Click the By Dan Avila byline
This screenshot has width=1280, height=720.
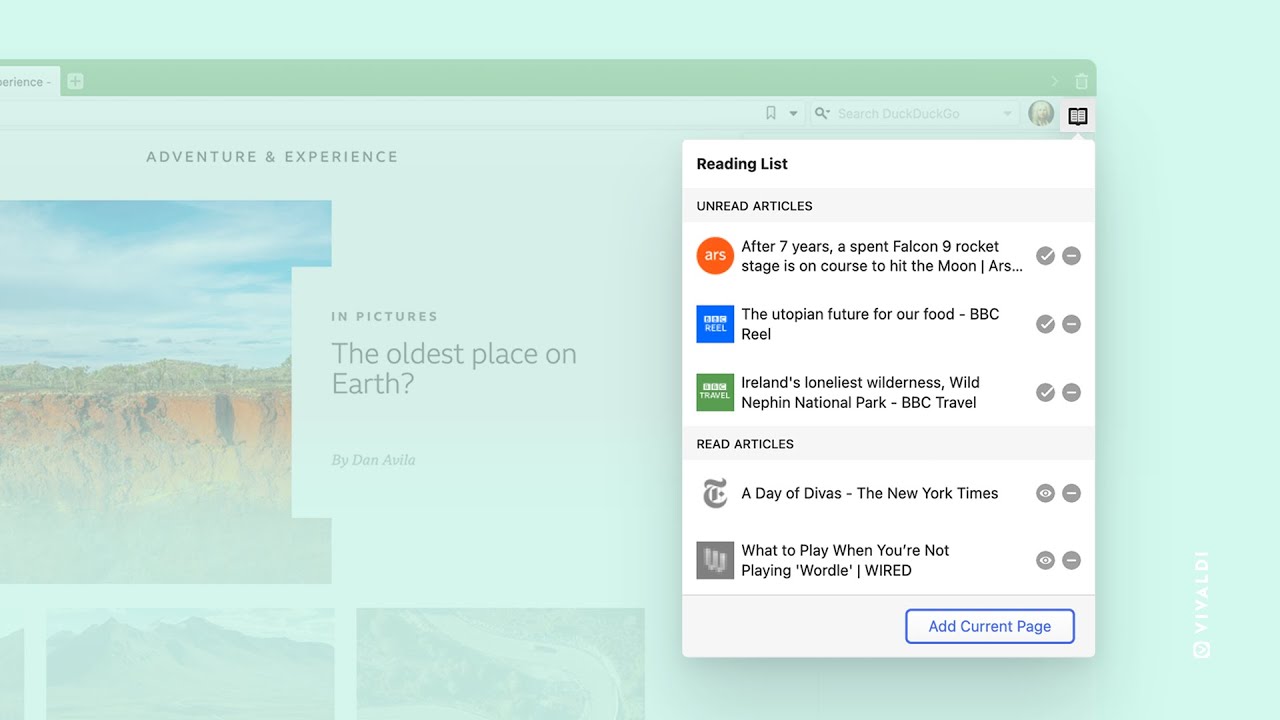(x=373, y=460)
